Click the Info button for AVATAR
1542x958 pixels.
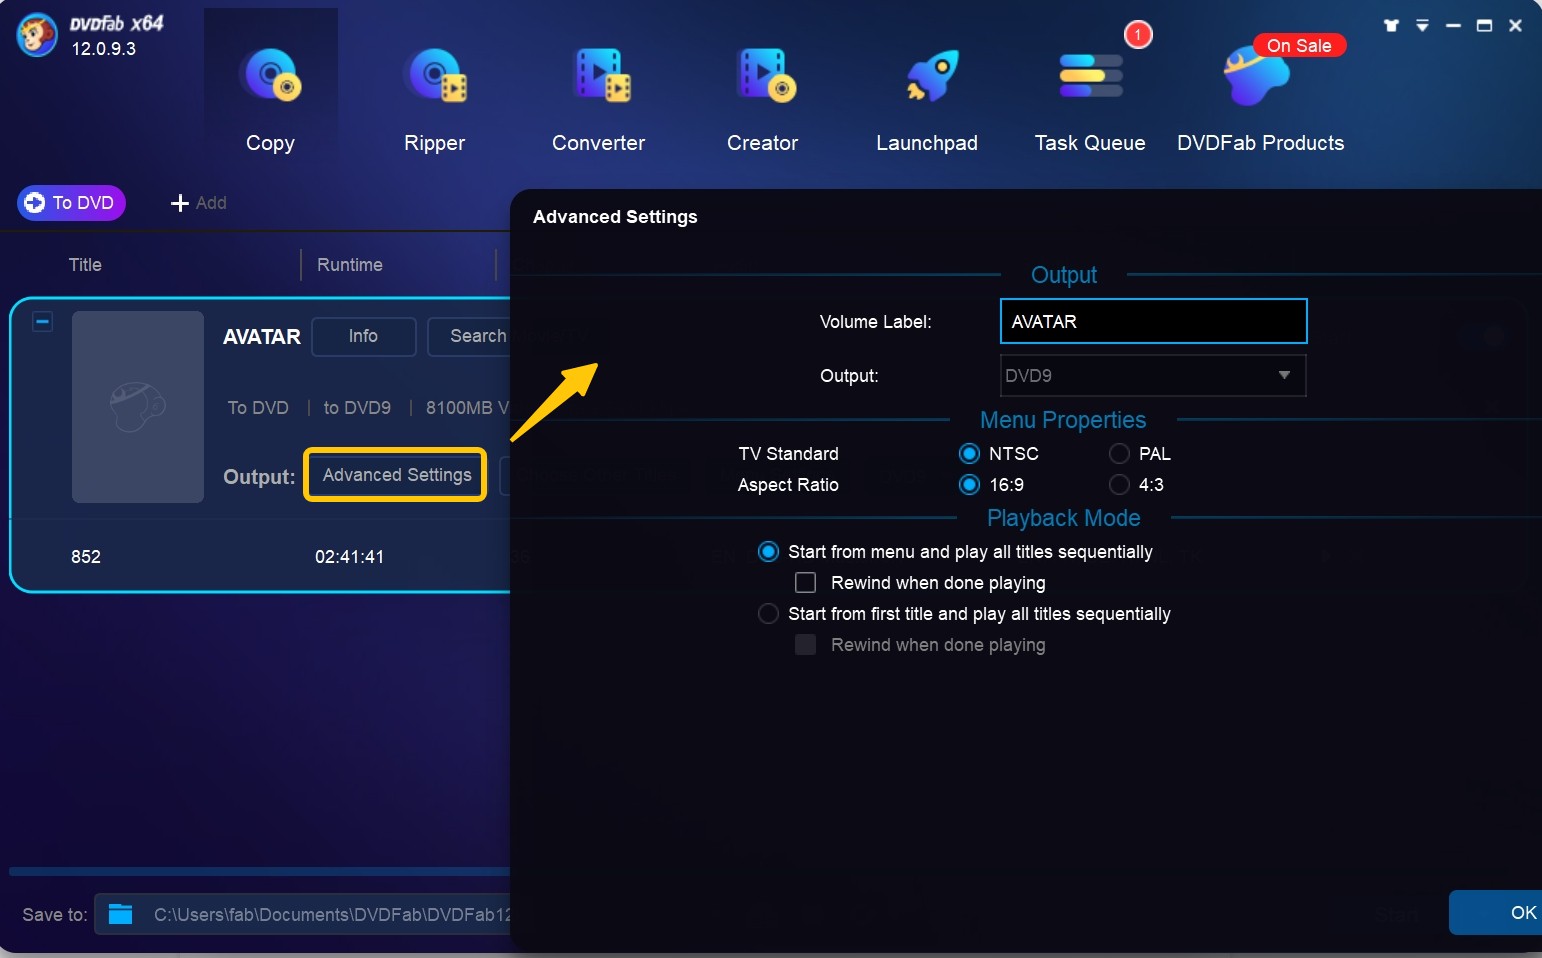[363, 336]
